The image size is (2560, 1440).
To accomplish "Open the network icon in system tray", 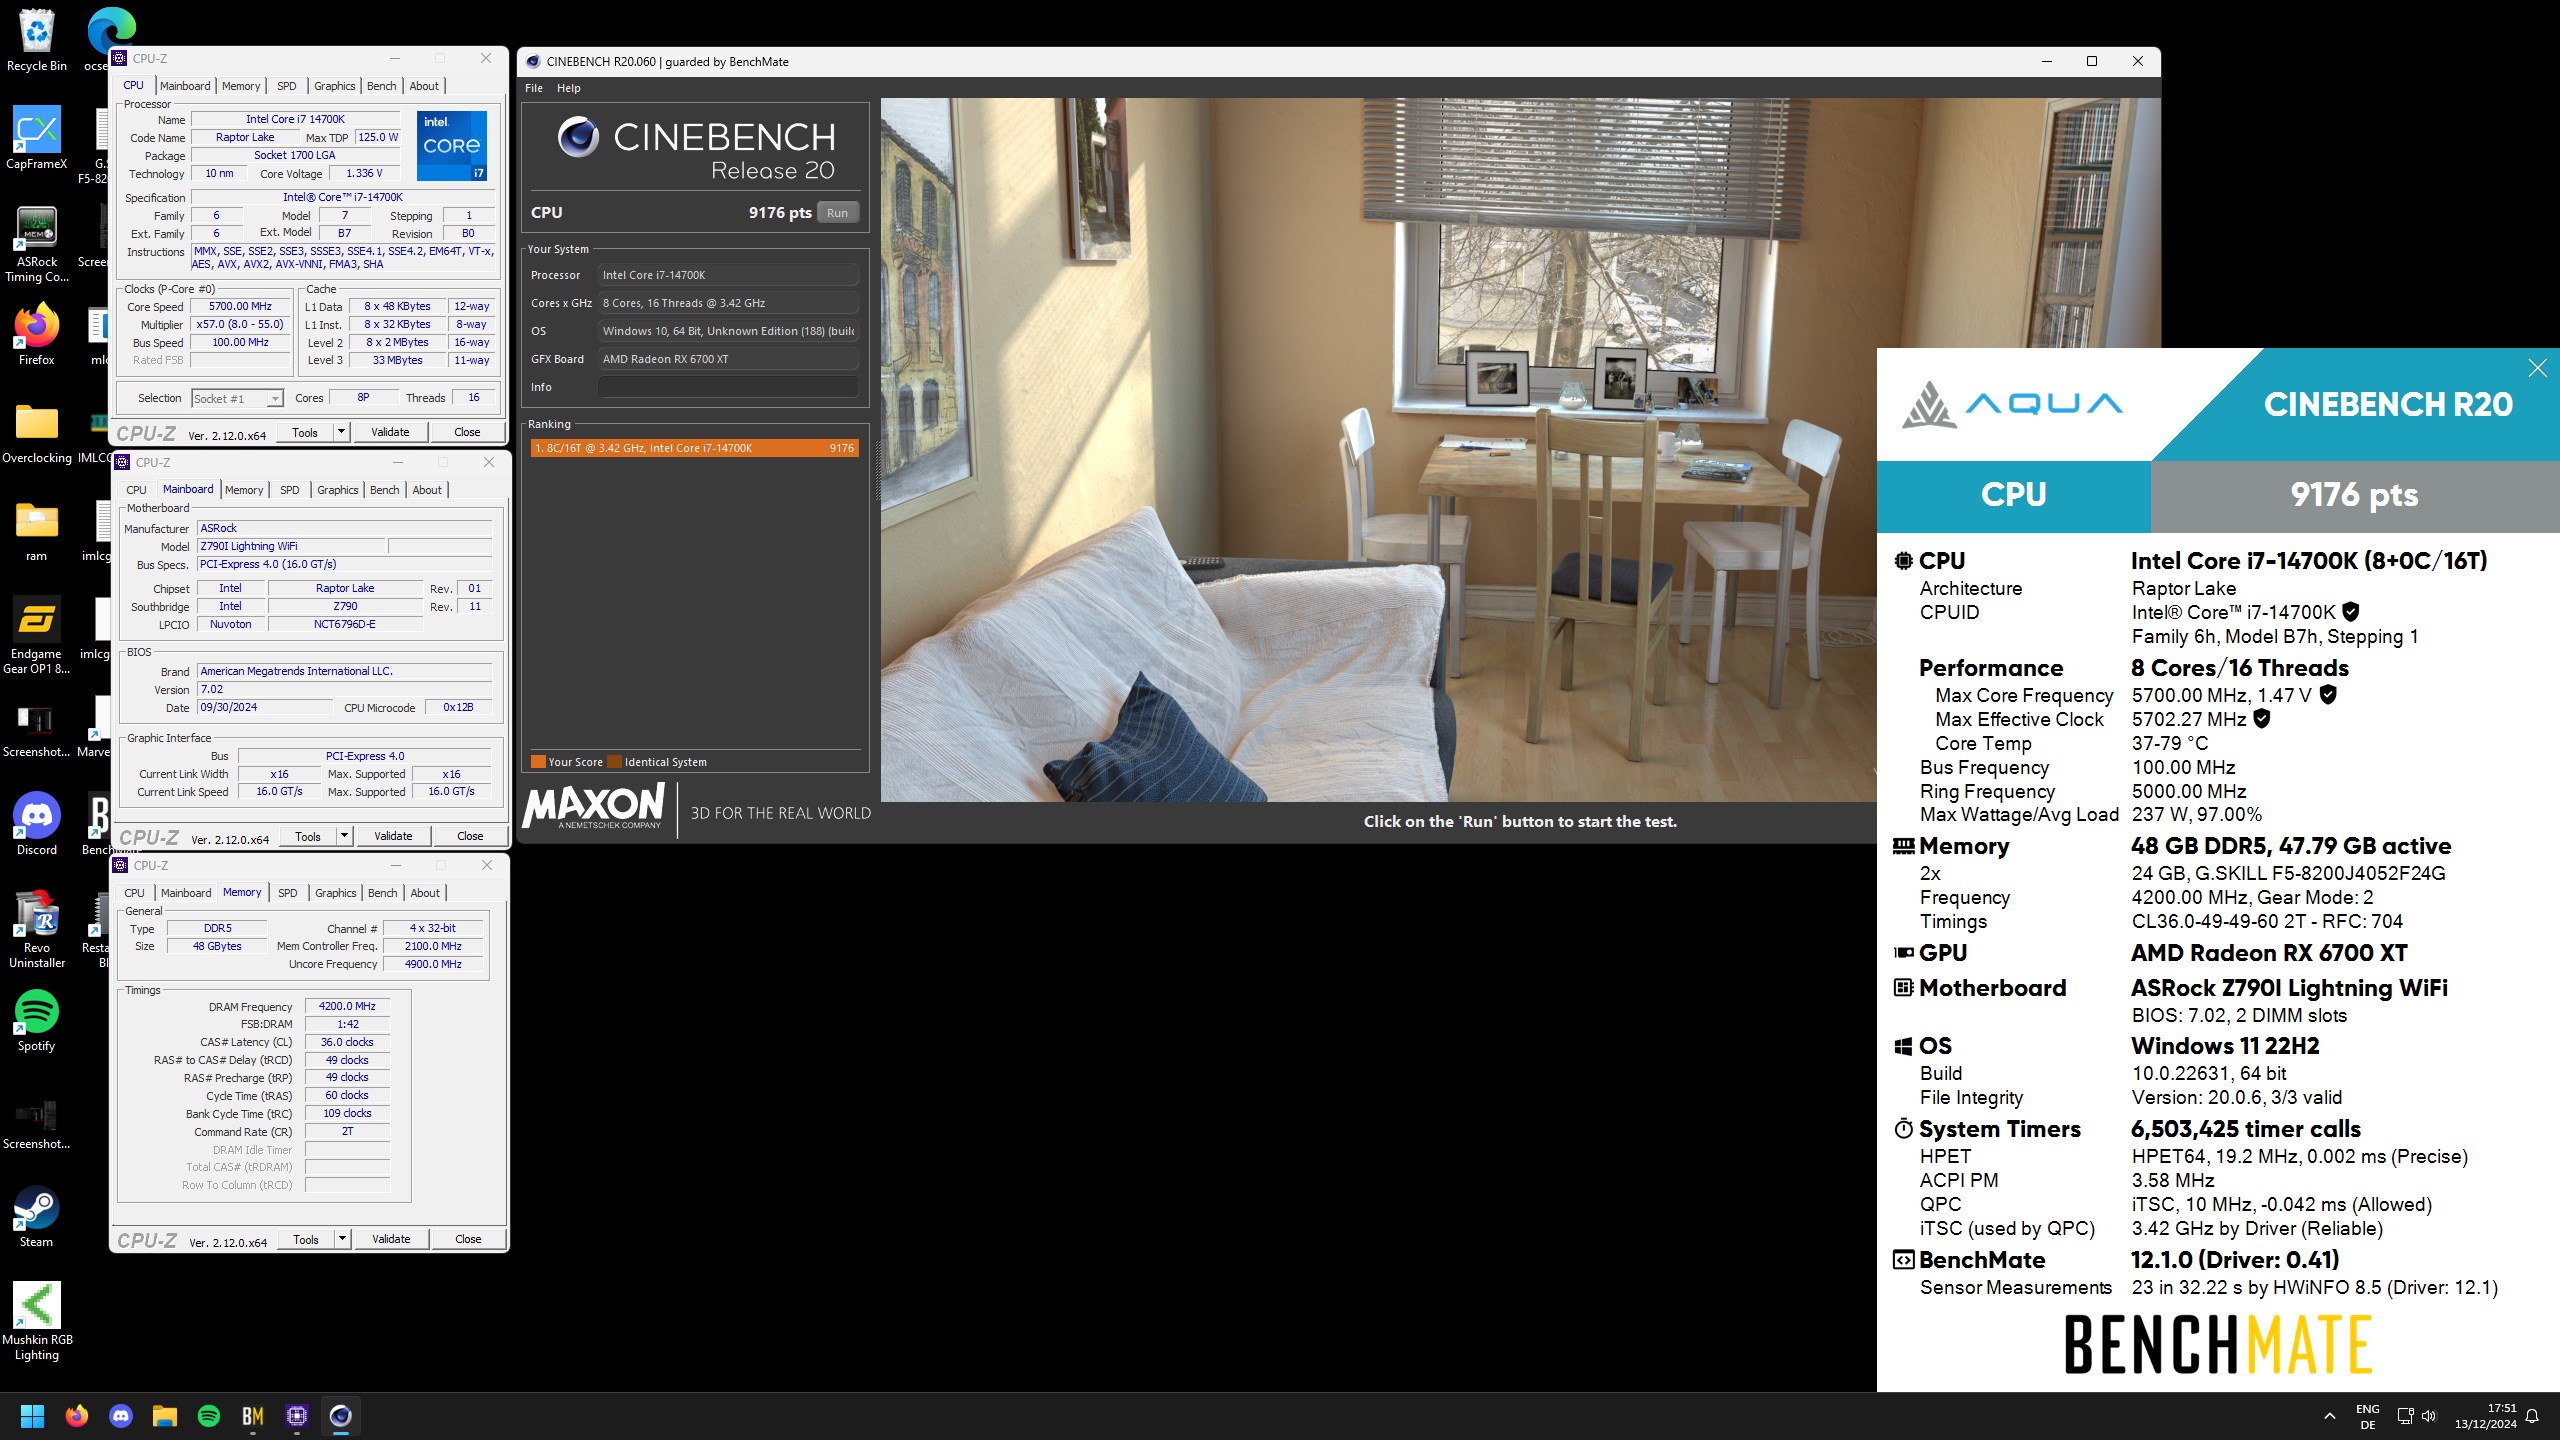I will (x=2405, y=1416).
